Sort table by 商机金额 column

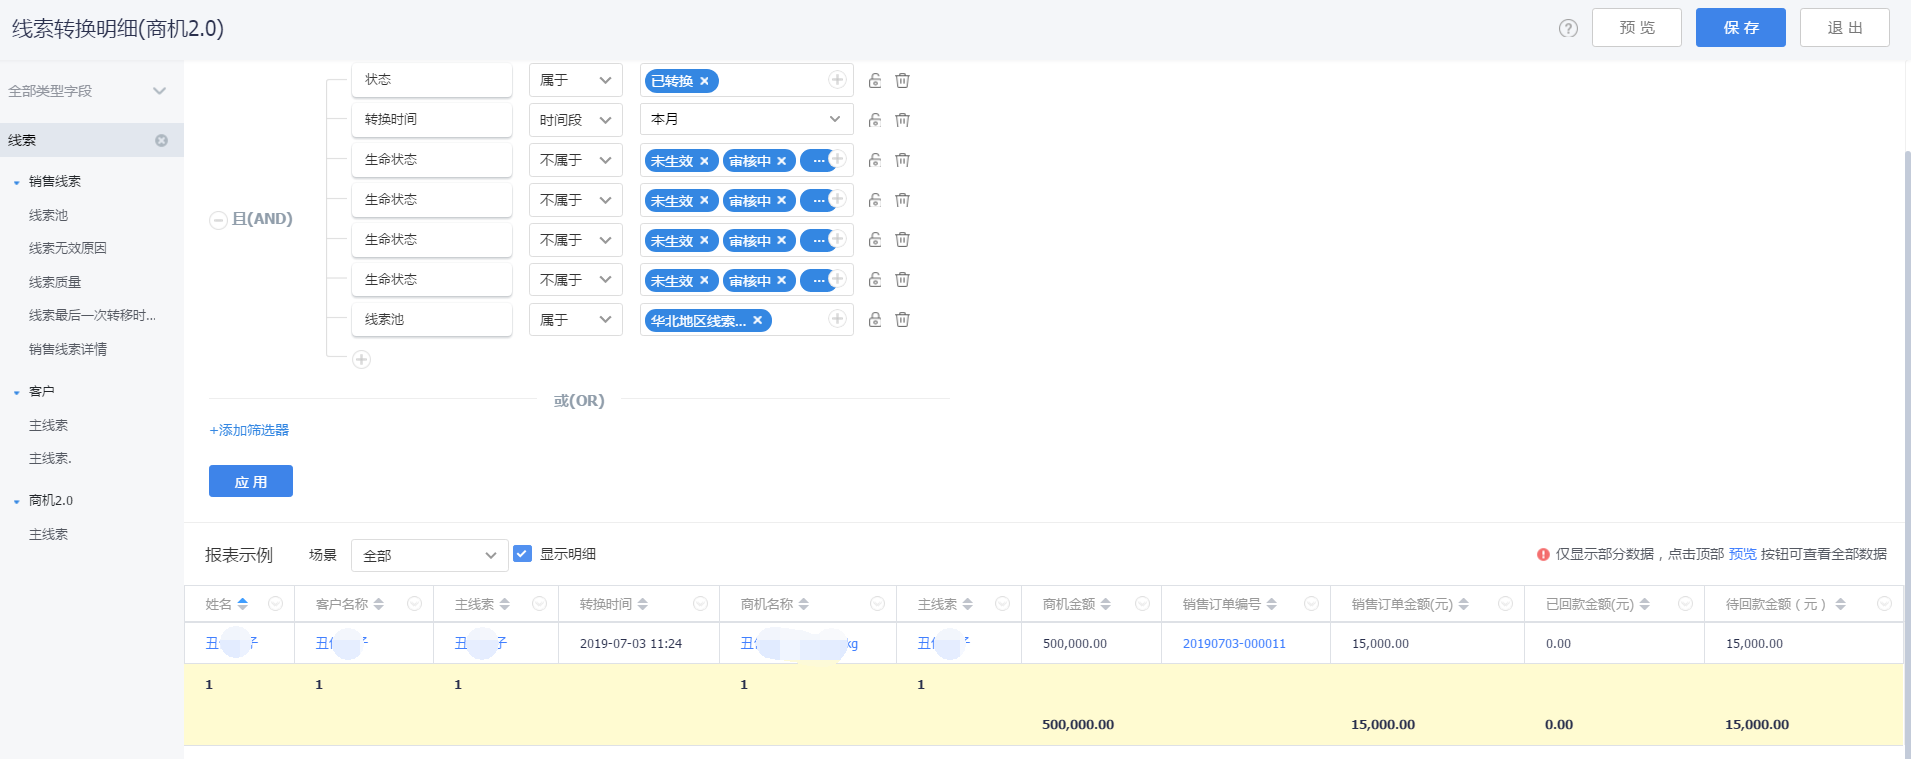(x=1106, y=604)
